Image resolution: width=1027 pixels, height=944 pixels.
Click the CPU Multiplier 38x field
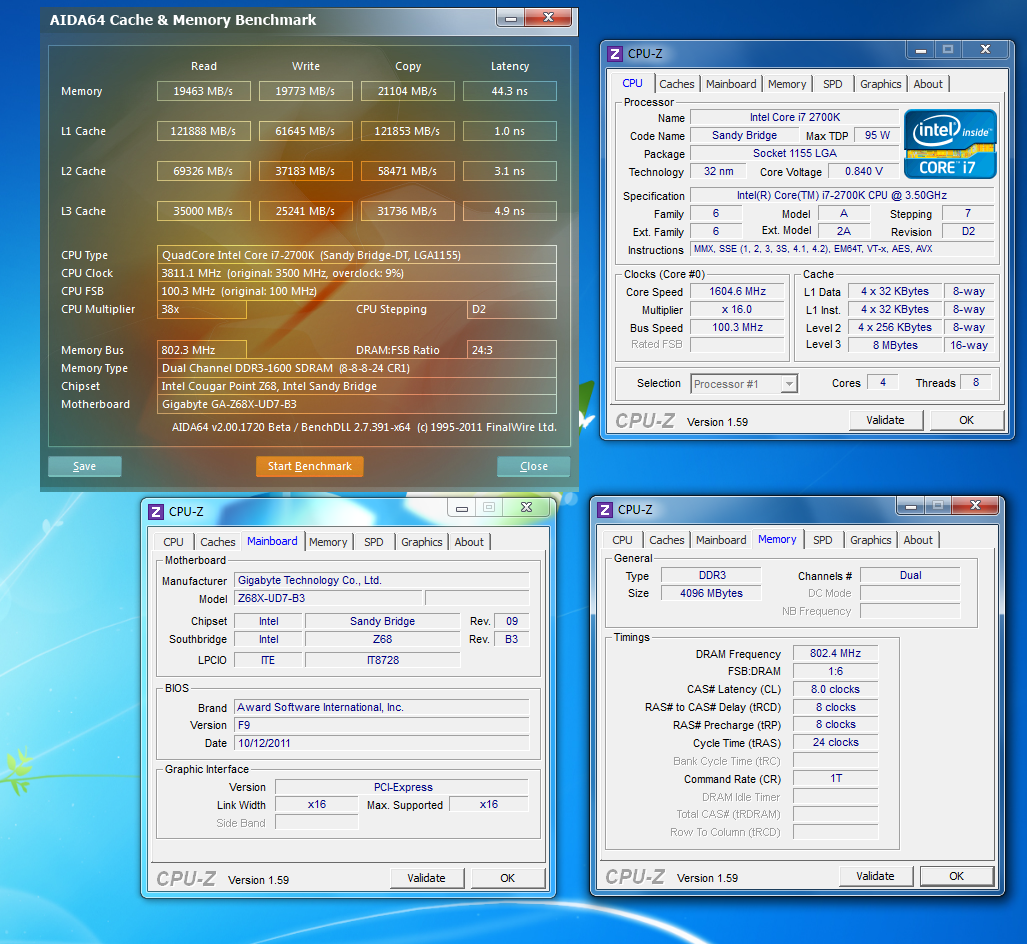click(202, 309)
